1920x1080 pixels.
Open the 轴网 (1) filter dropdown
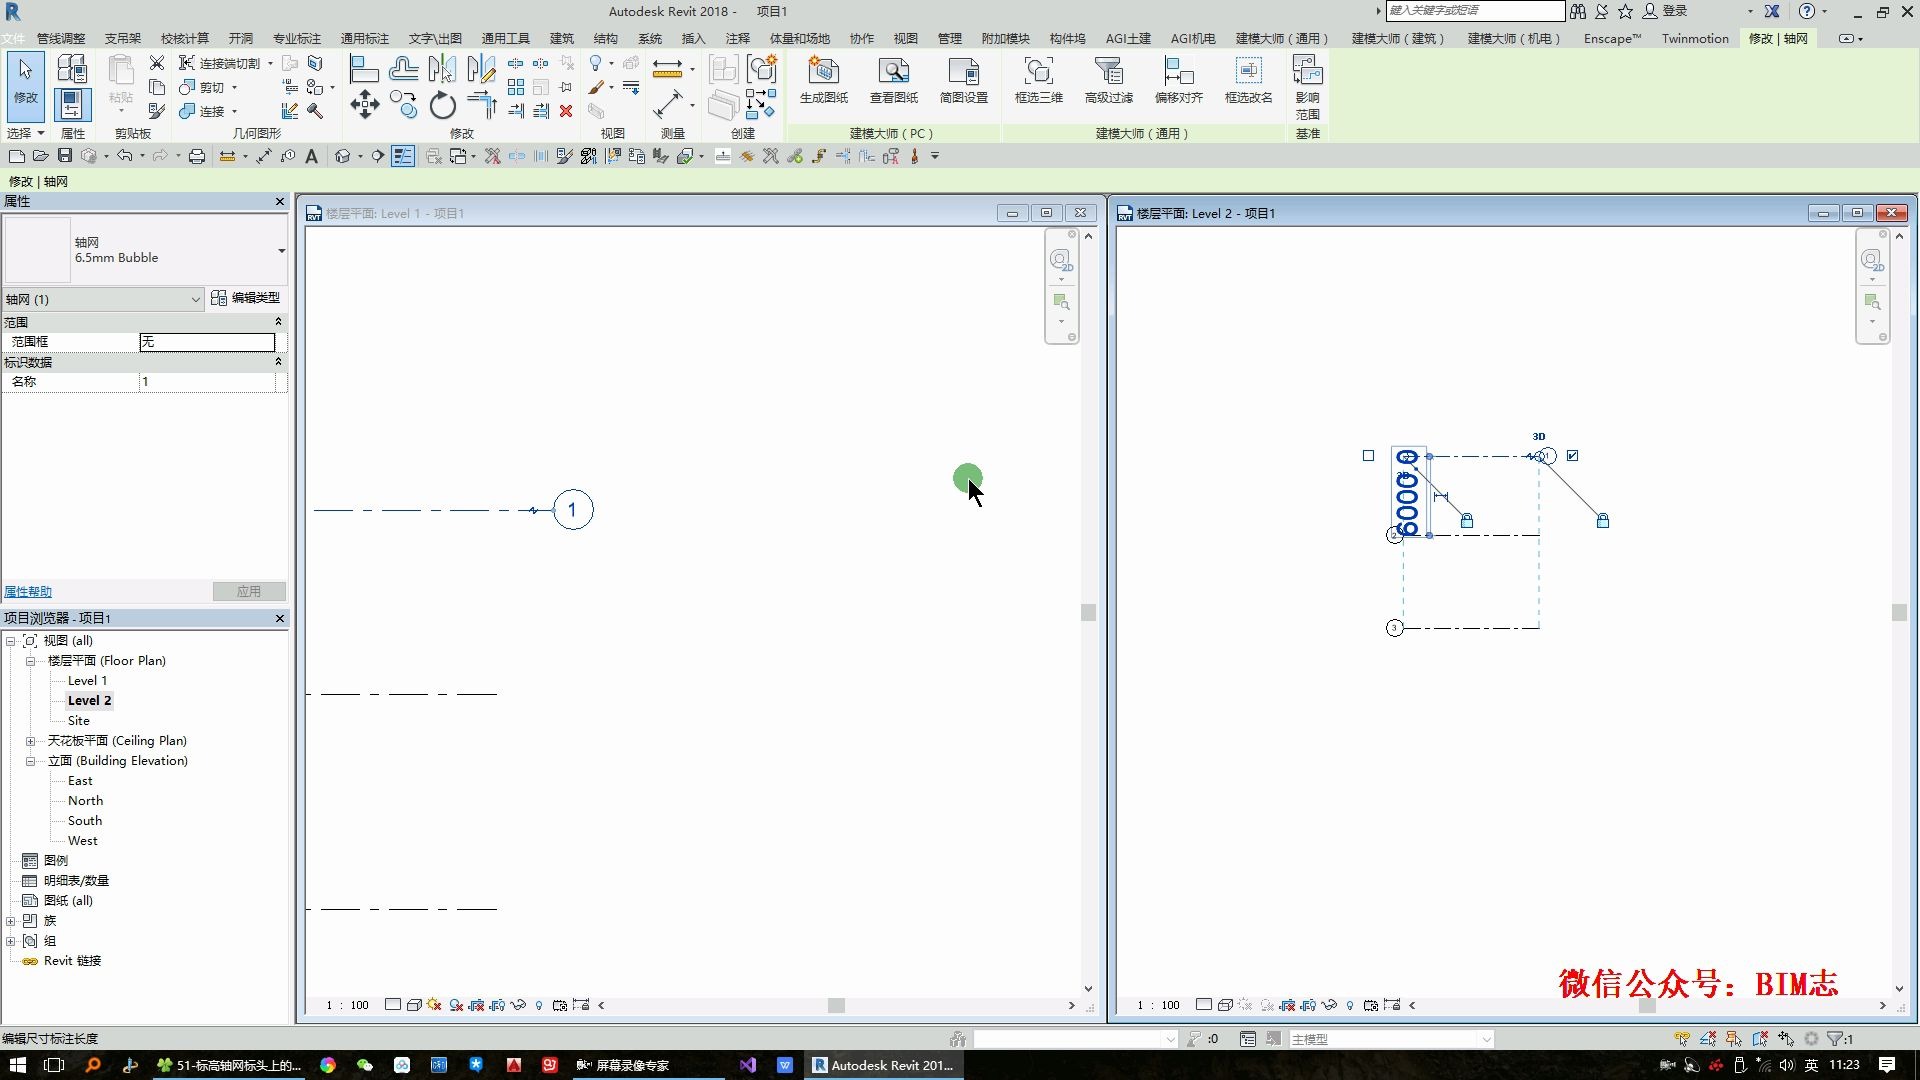click(x=195, y=299)
